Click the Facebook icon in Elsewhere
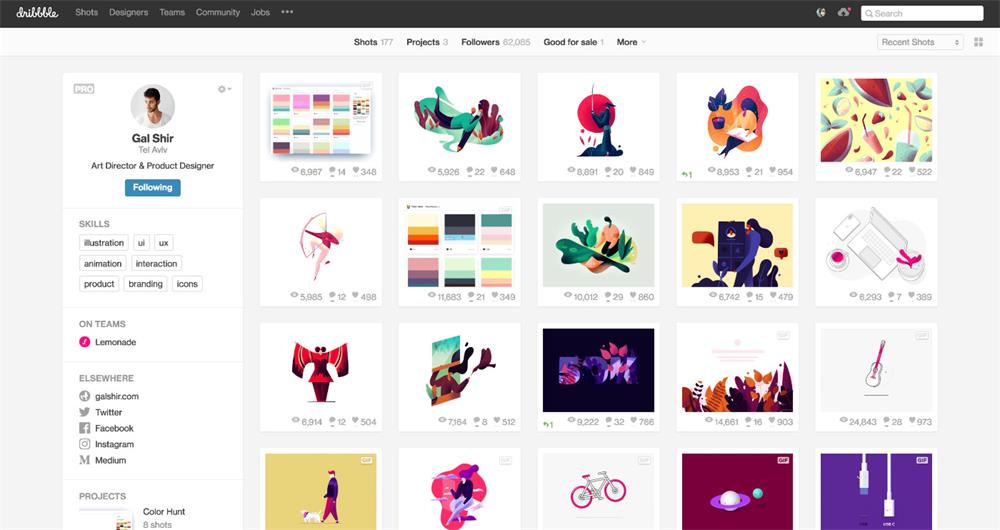 click(84, 428)
